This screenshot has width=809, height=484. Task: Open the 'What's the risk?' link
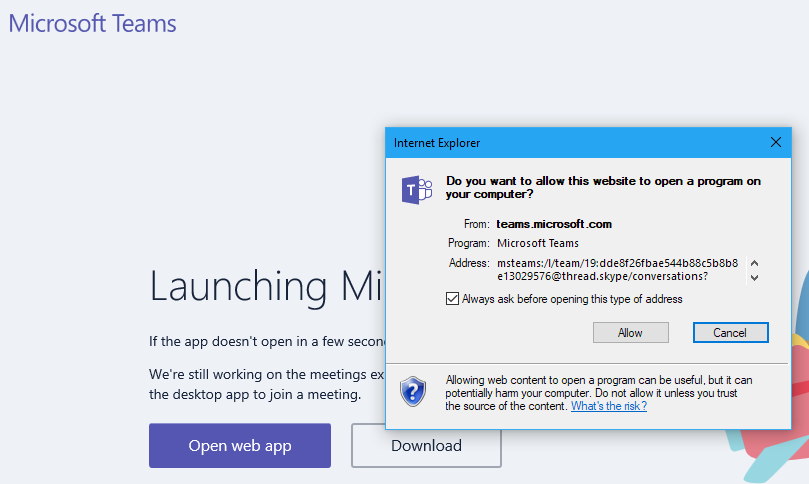pyautogui.click(x=609, y=406)
